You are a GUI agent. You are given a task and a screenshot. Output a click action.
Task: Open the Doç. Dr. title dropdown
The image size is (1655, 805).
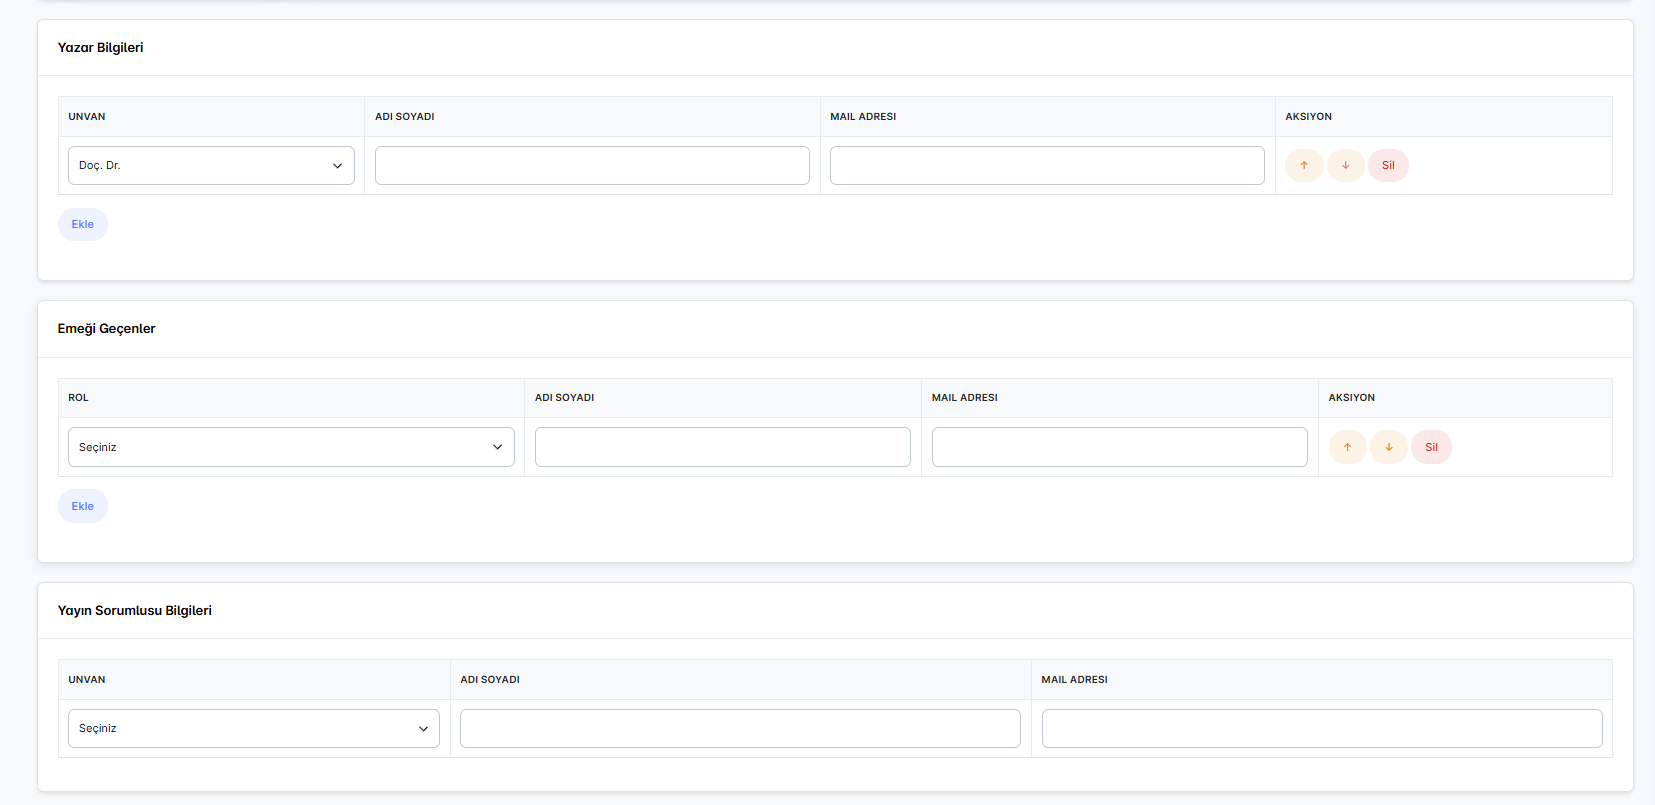point(211,166)
